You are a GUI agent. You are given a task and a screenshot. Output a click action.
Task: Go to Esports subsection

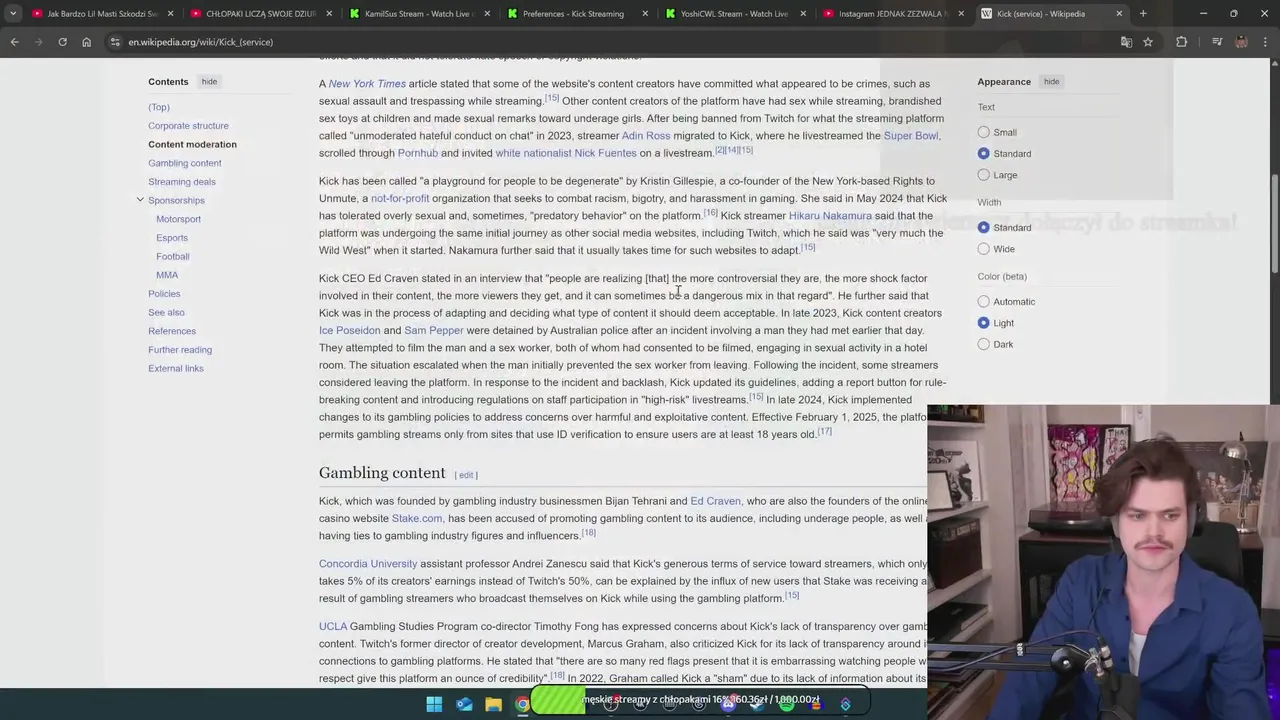172,237
